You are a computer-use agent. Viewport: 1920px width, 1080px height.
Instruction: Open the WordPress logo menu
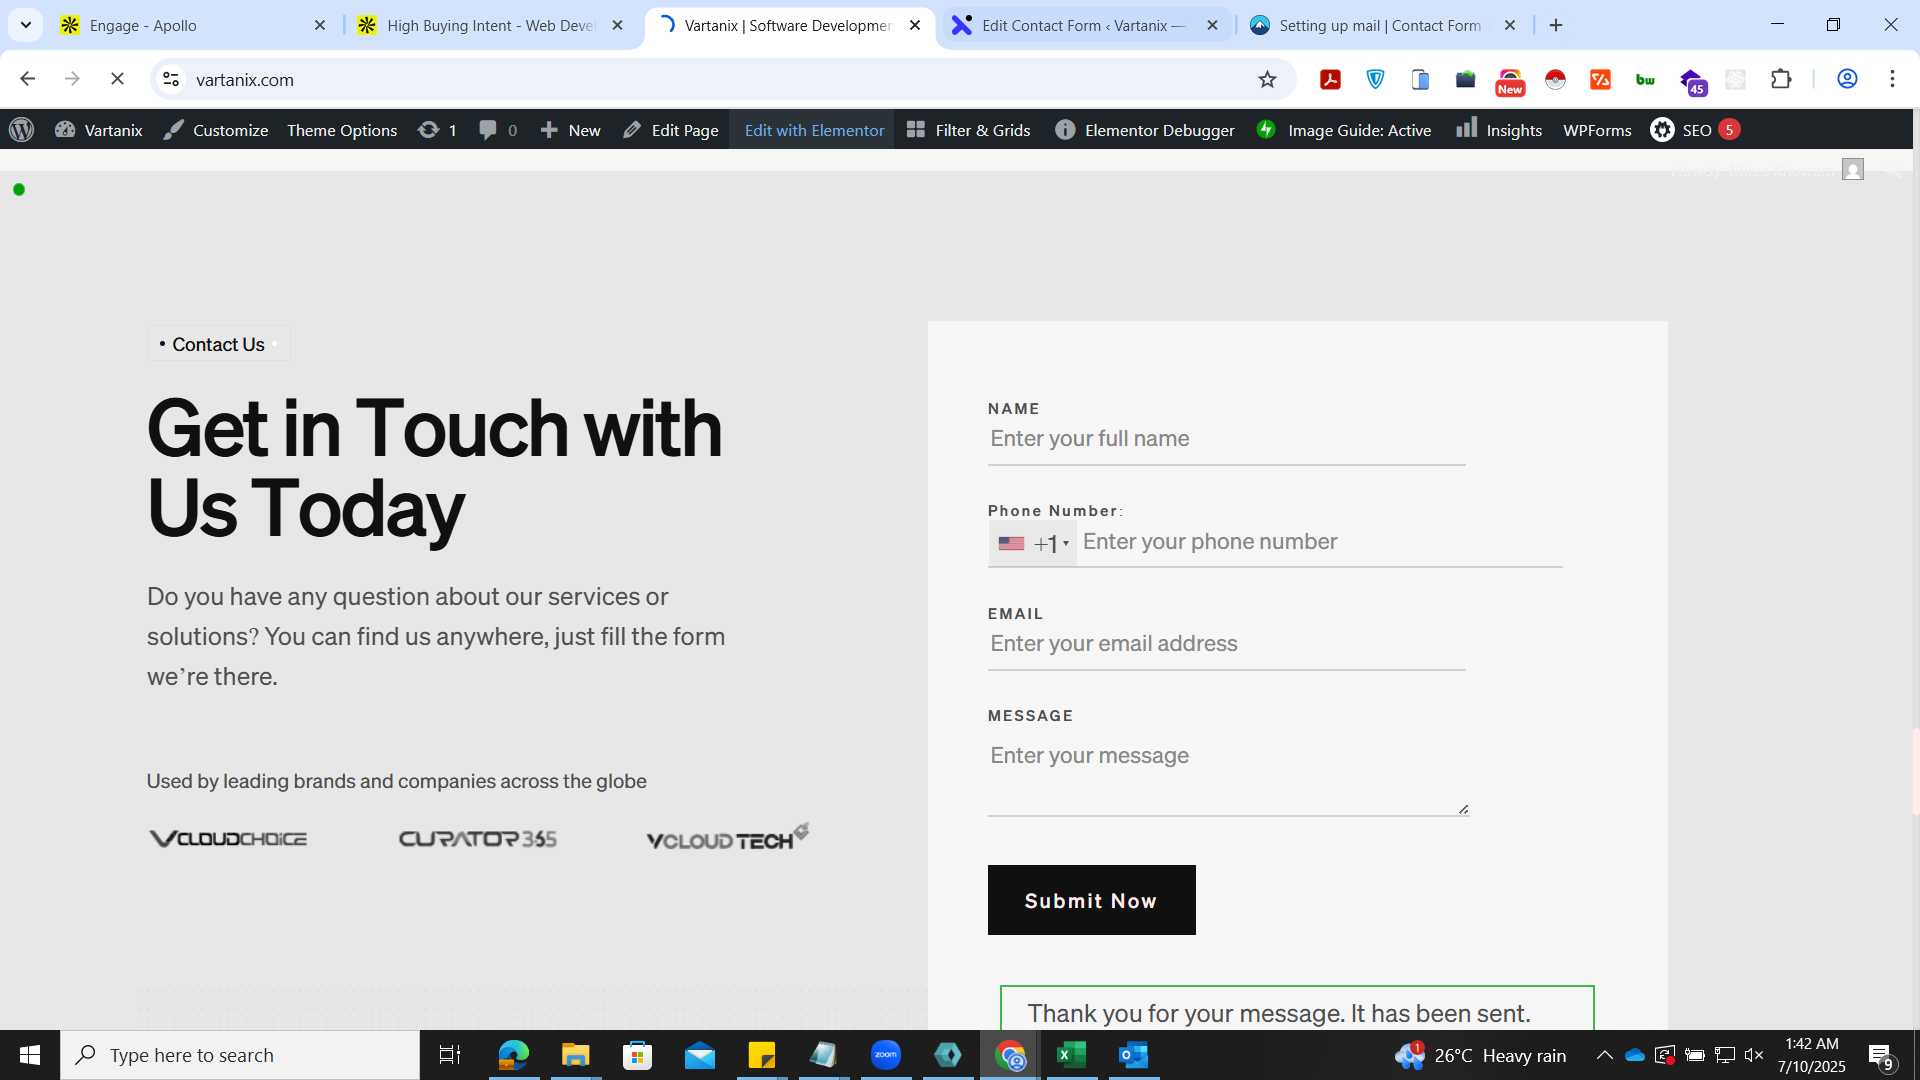click(22, 130)
